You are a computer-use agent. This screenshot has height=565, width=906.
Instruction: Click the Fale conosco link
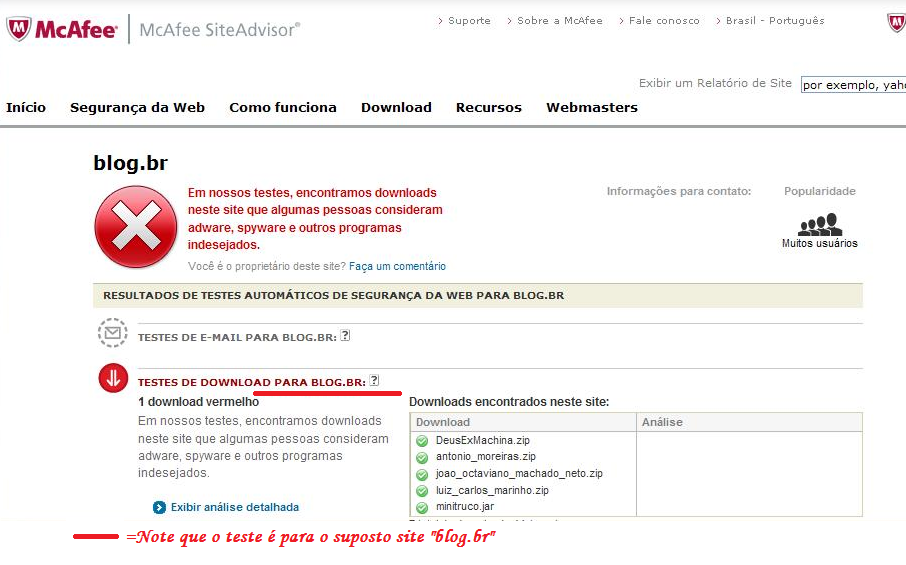[664, 21]
